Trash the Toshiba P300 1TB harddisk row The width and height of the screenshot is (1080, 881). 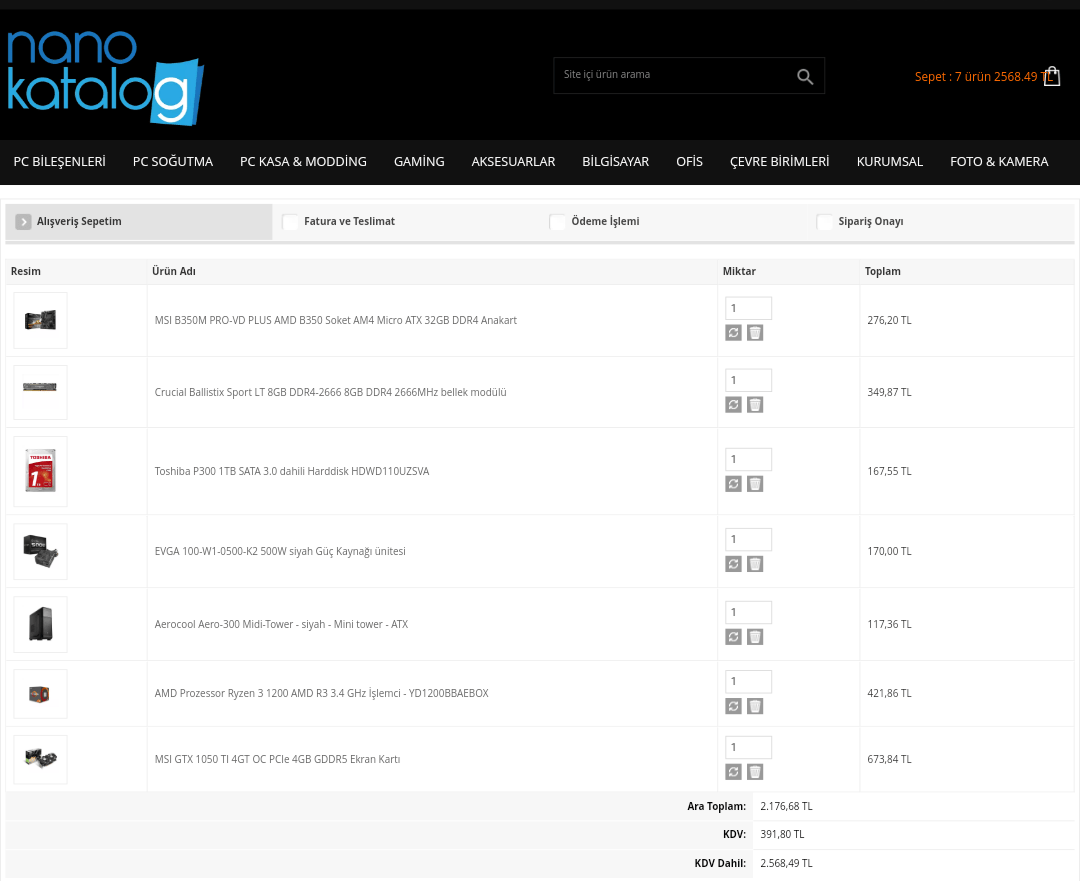pyautogui.click(x=755, y=484)
